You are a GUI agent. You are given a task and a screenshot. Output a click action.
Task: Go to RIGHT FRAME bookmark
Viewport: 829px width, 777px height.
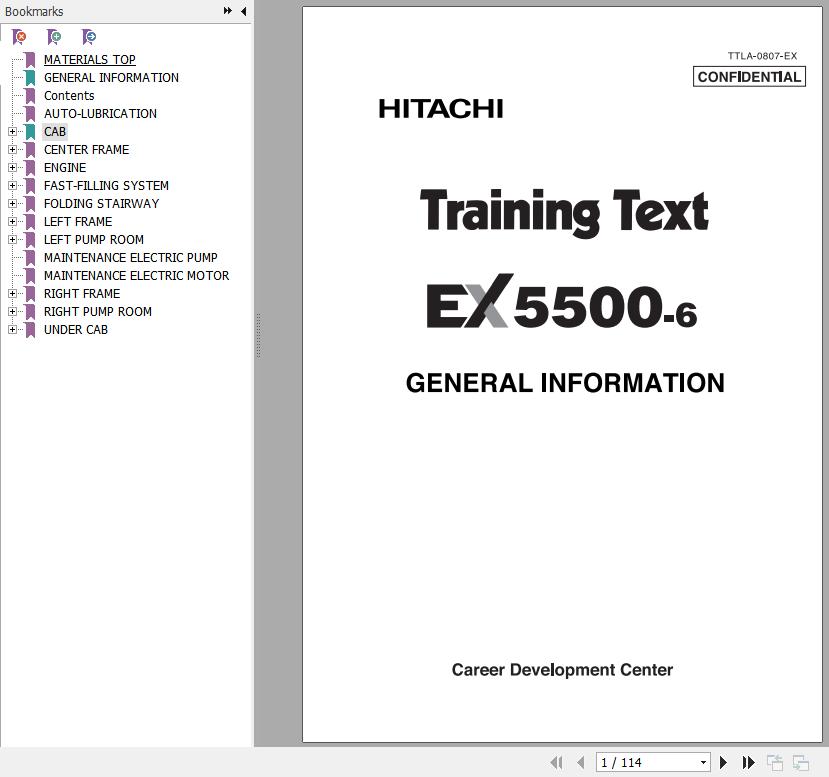tap(82, 293)
